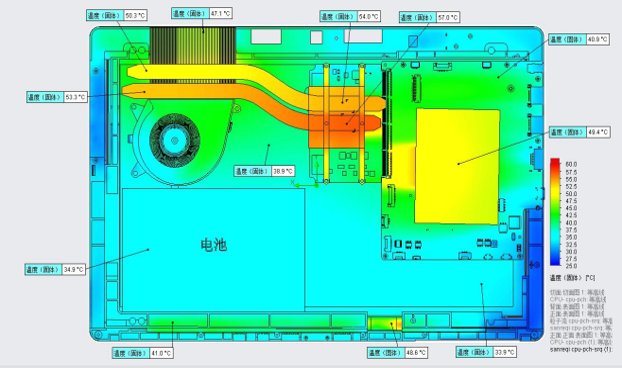Click the green coordinate axis origin marker
This screenshot has height=368, width=622.
point(316,185)
